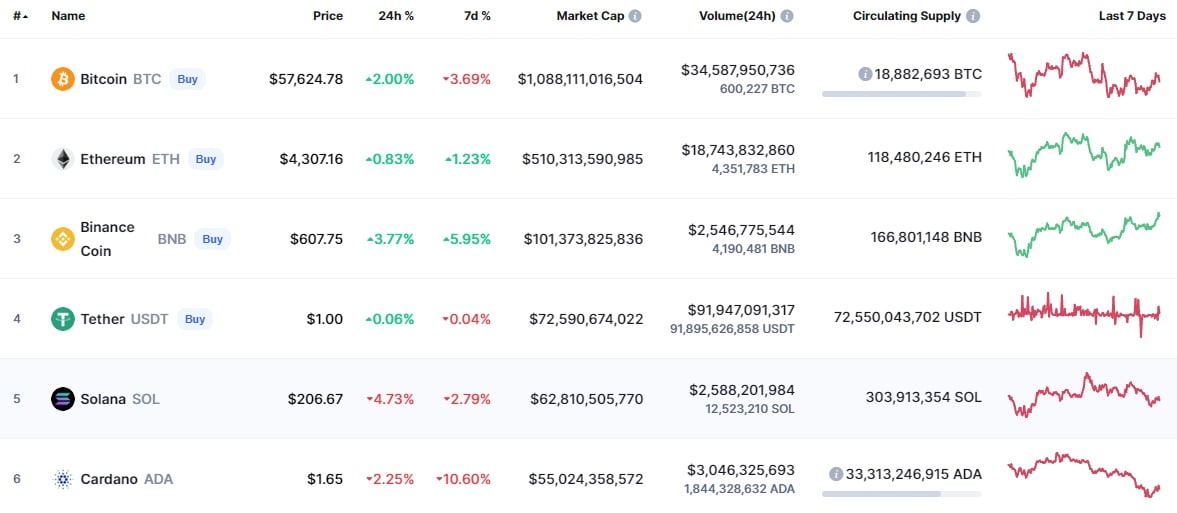
Task: Click the Bitcoin logo icon
Action: tap(63, 79)
